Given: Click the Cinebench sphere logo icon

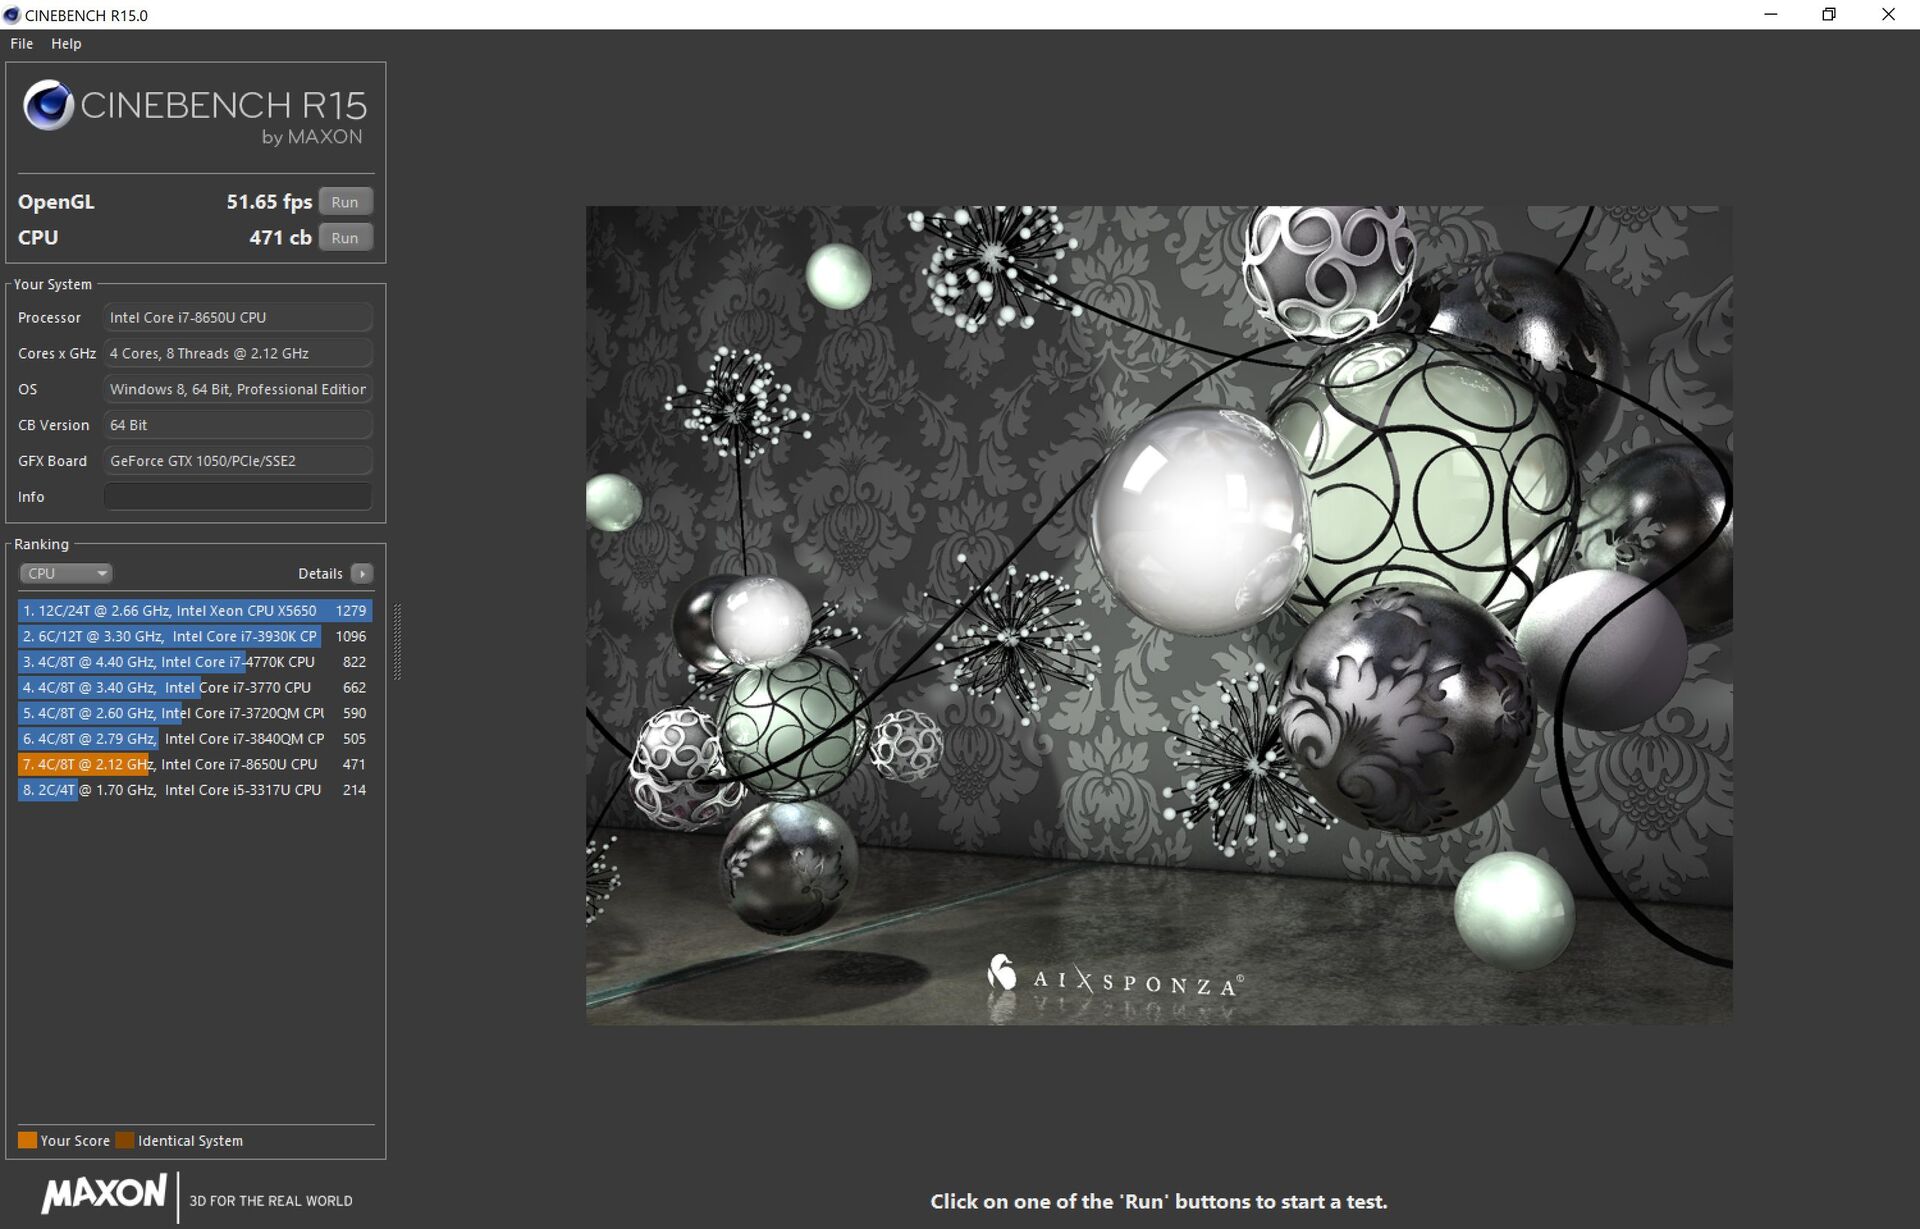Looking at the screenshot, I should pos(48,105).
